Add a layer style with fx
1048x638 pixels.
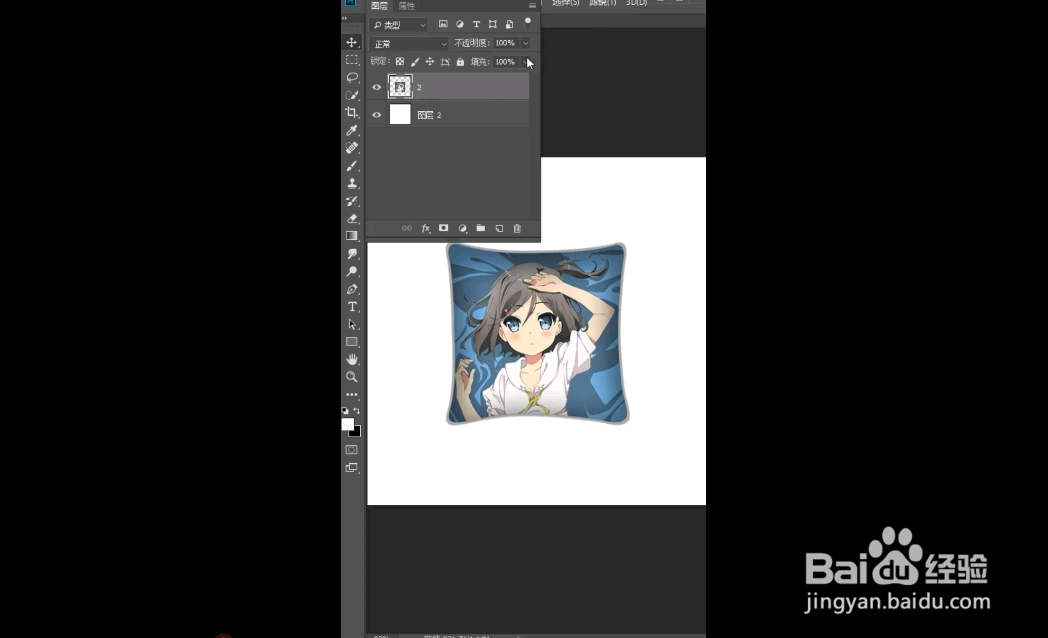pos(426,228)
